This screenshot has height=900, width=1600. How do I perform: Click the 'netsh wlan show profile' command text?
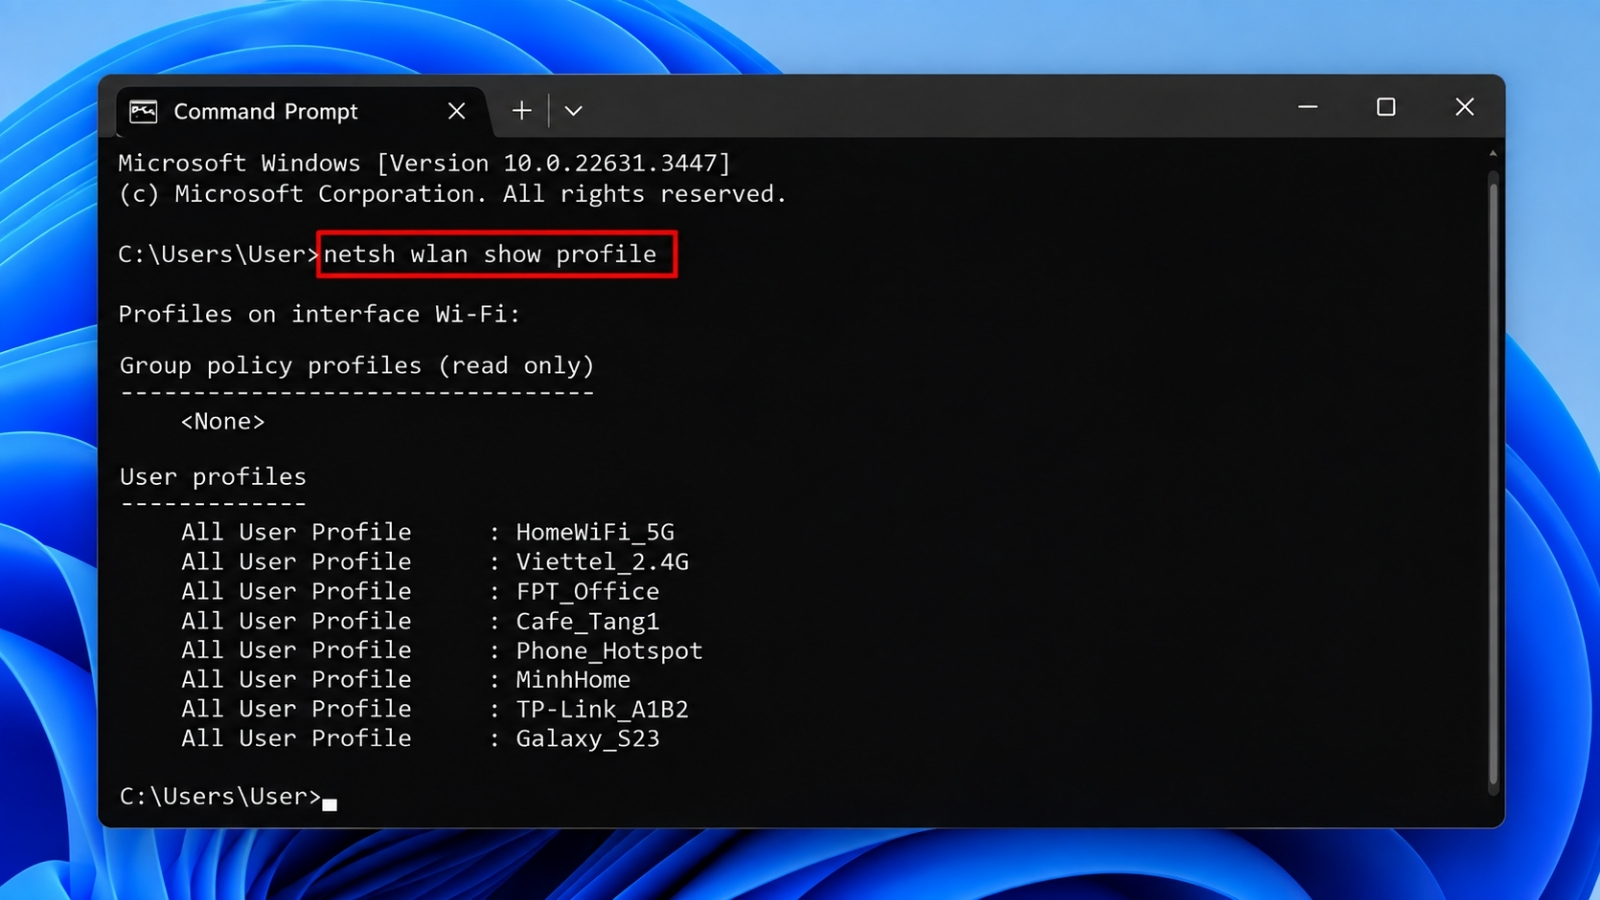point(490,254)
